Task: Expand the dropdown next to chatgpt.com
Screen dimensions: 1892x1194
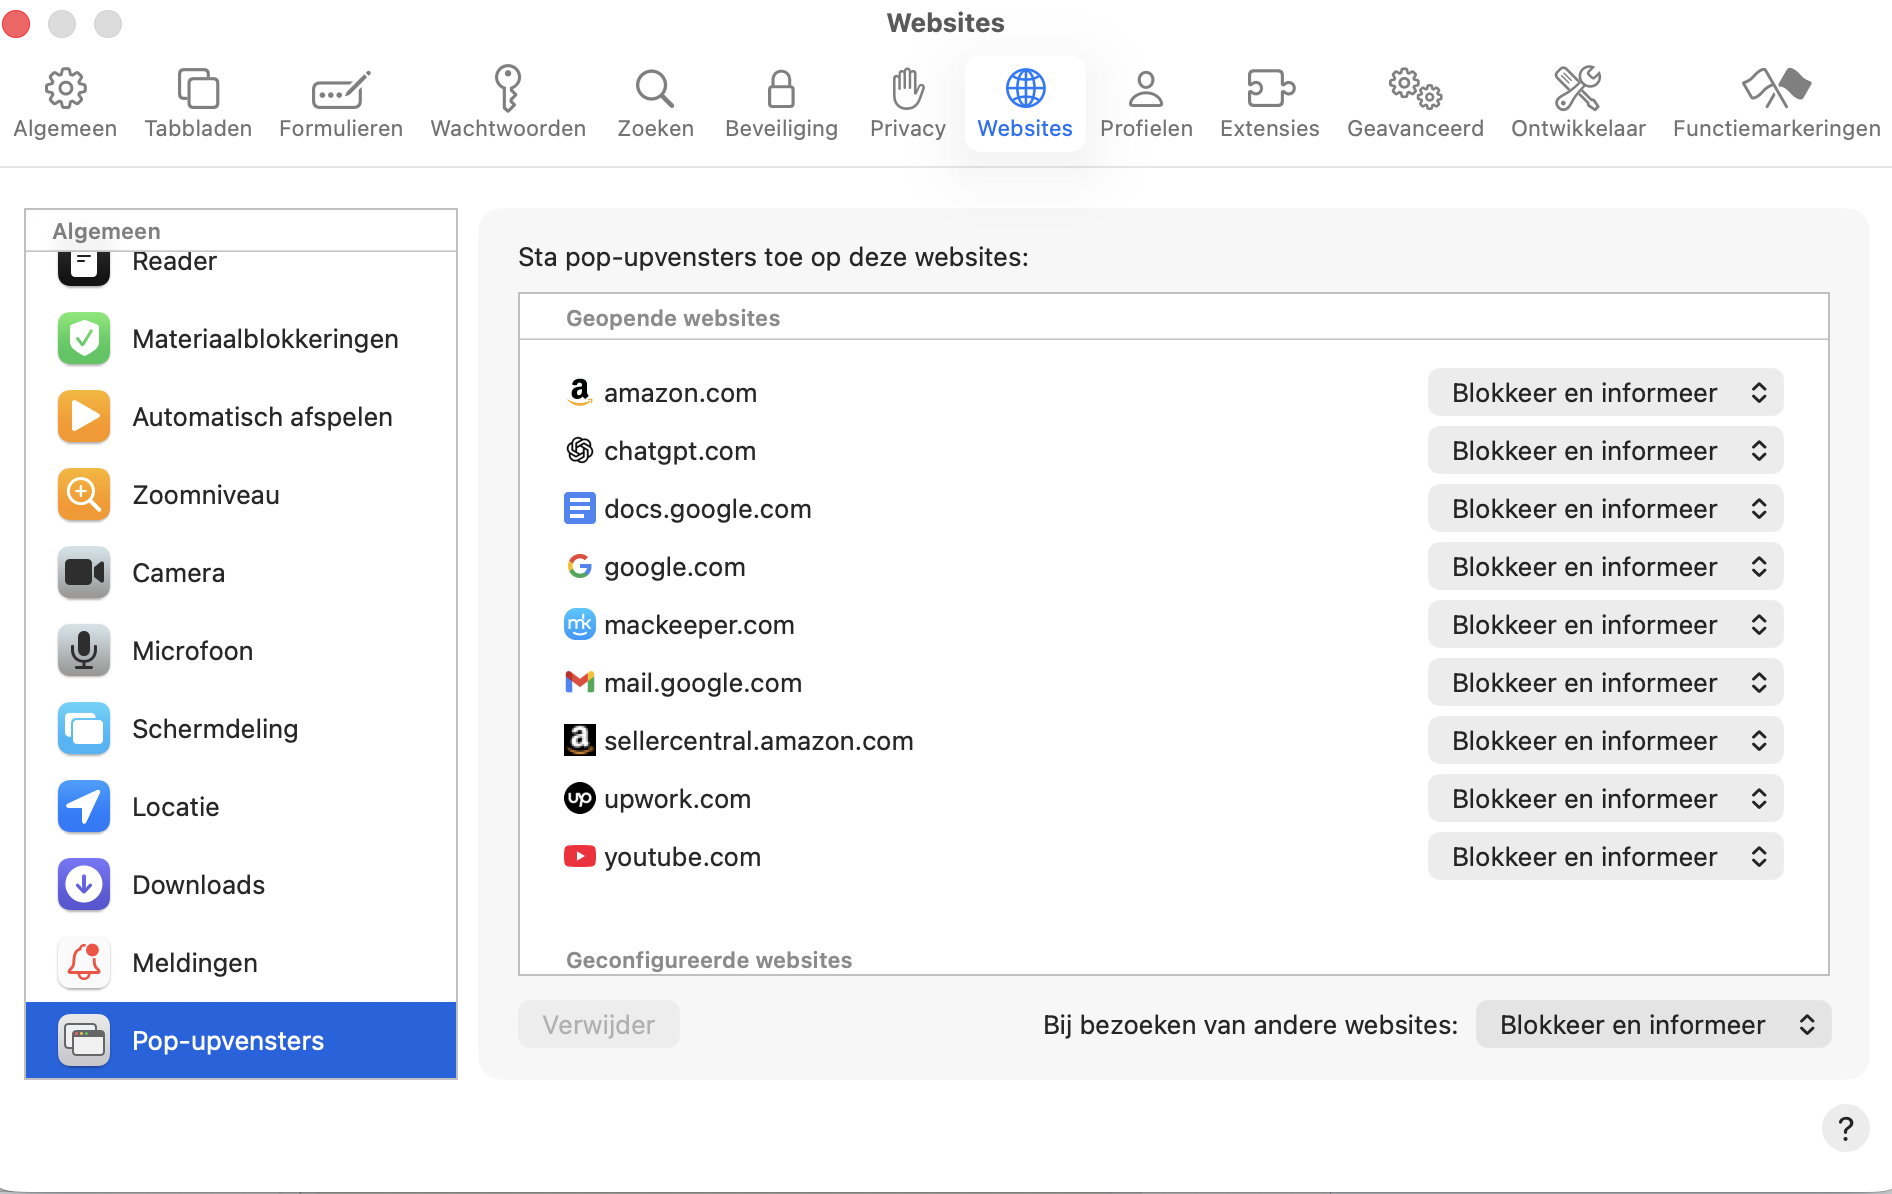Action: 1604,450
